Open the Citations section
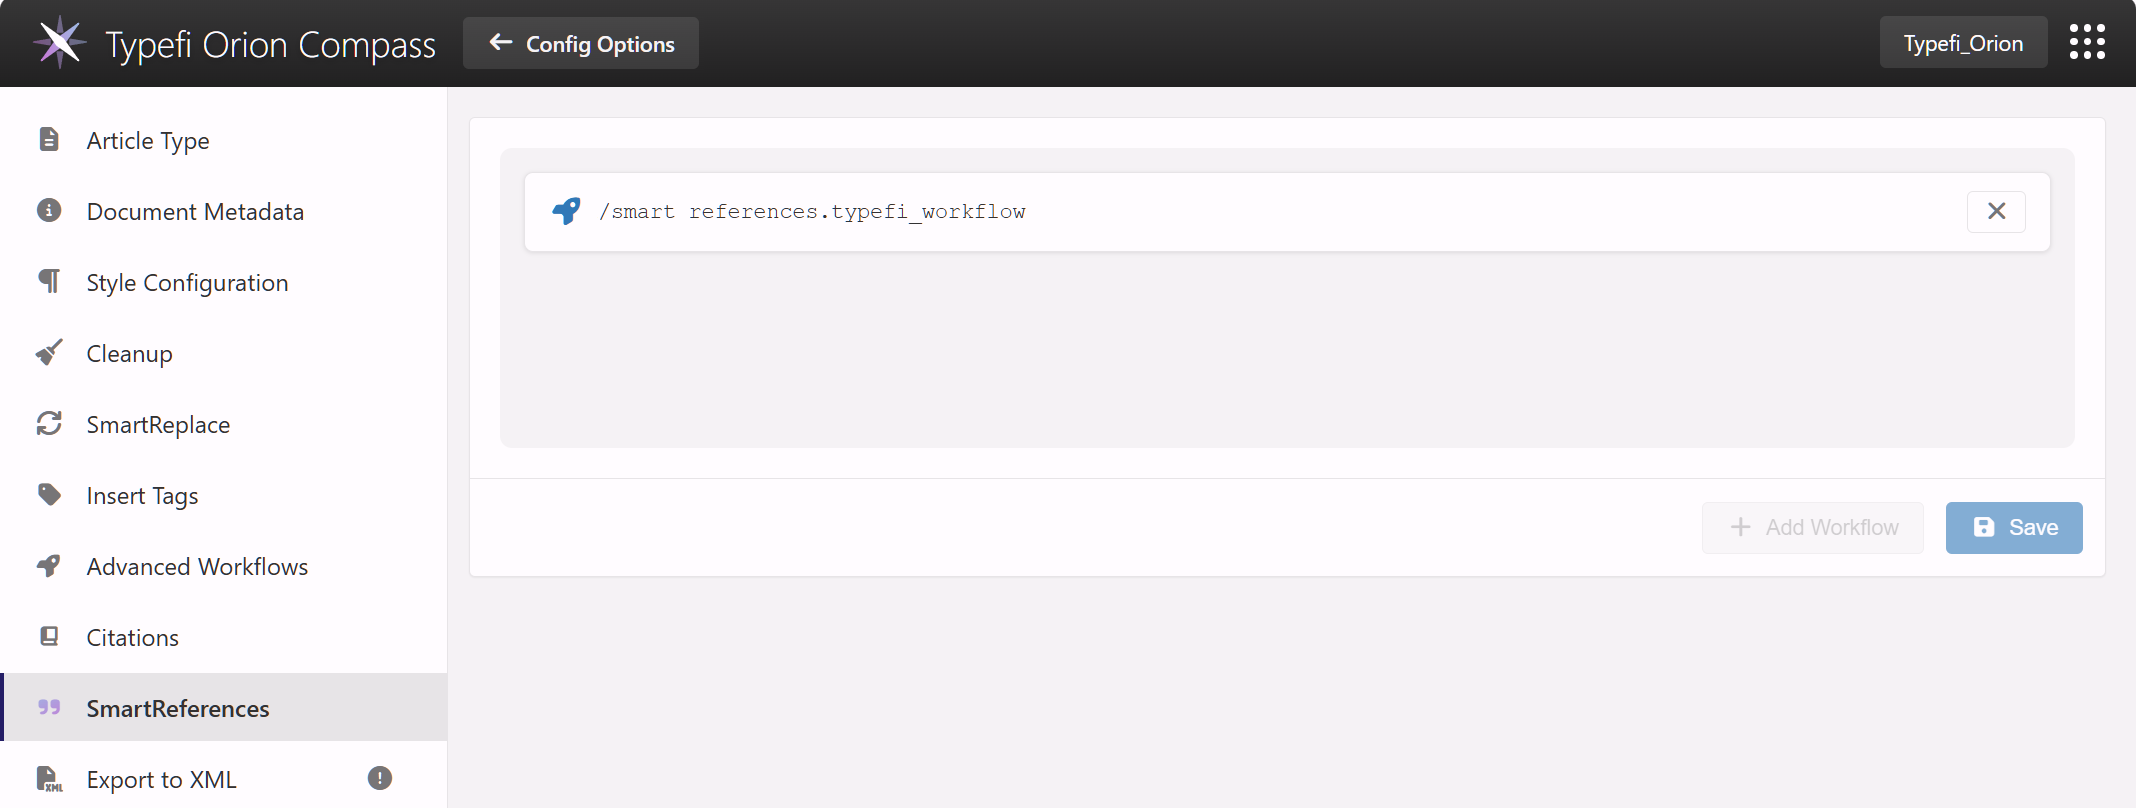 click(x=224, y=637)
